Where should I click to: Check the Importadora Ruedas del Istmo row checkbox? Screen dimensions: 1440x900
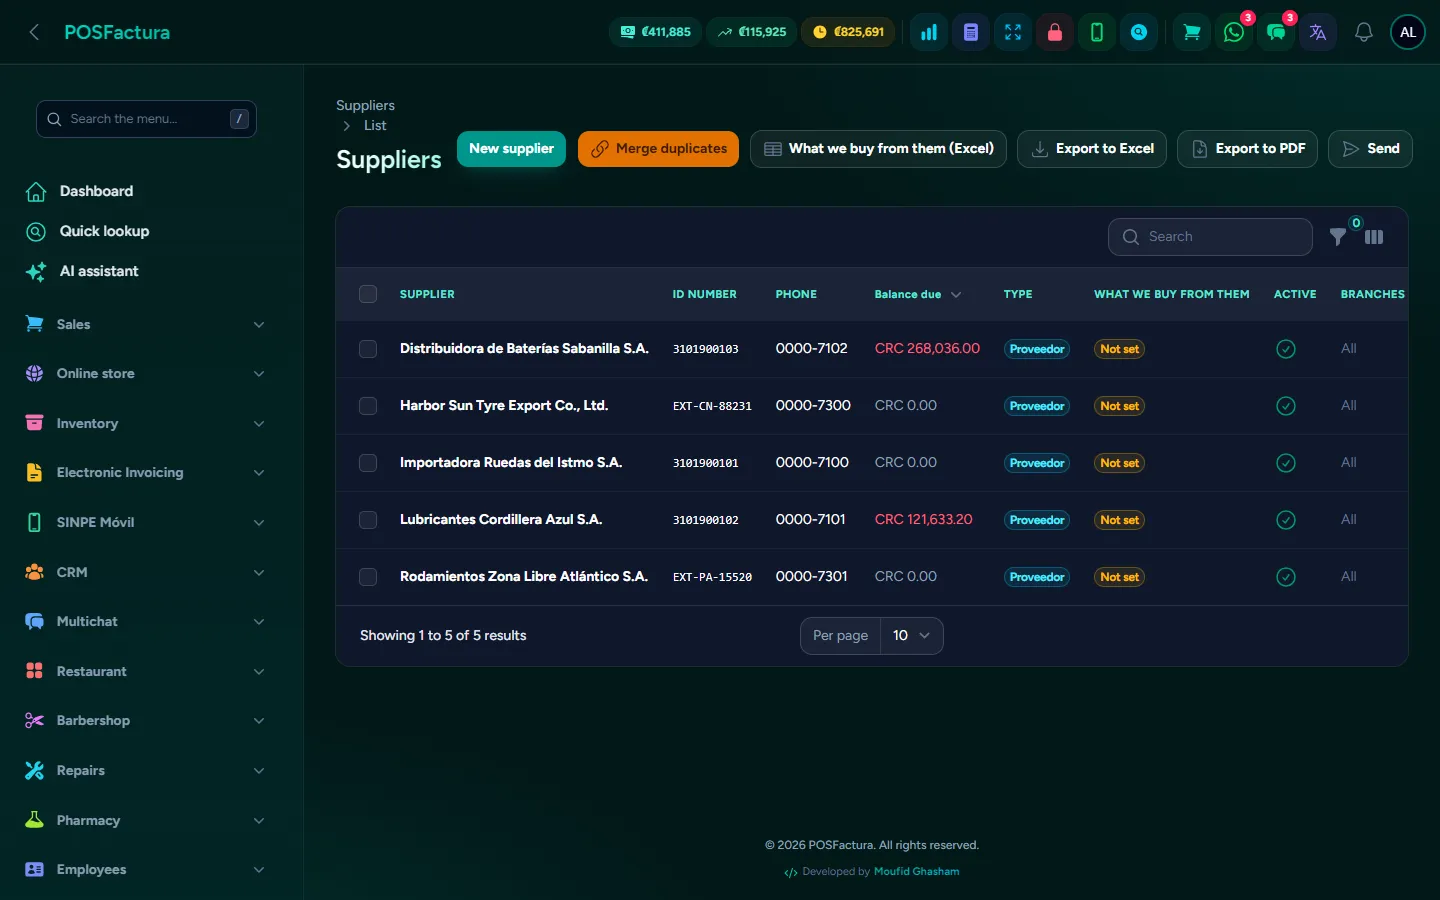coord(368,463)
